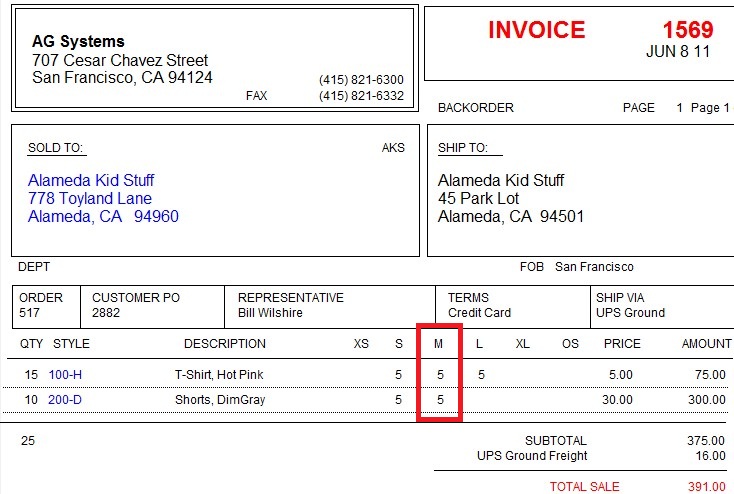The width and height of the screenshot is (734, 494).
Task: Click the Customer PO value 2882
Action: (106, 313)
